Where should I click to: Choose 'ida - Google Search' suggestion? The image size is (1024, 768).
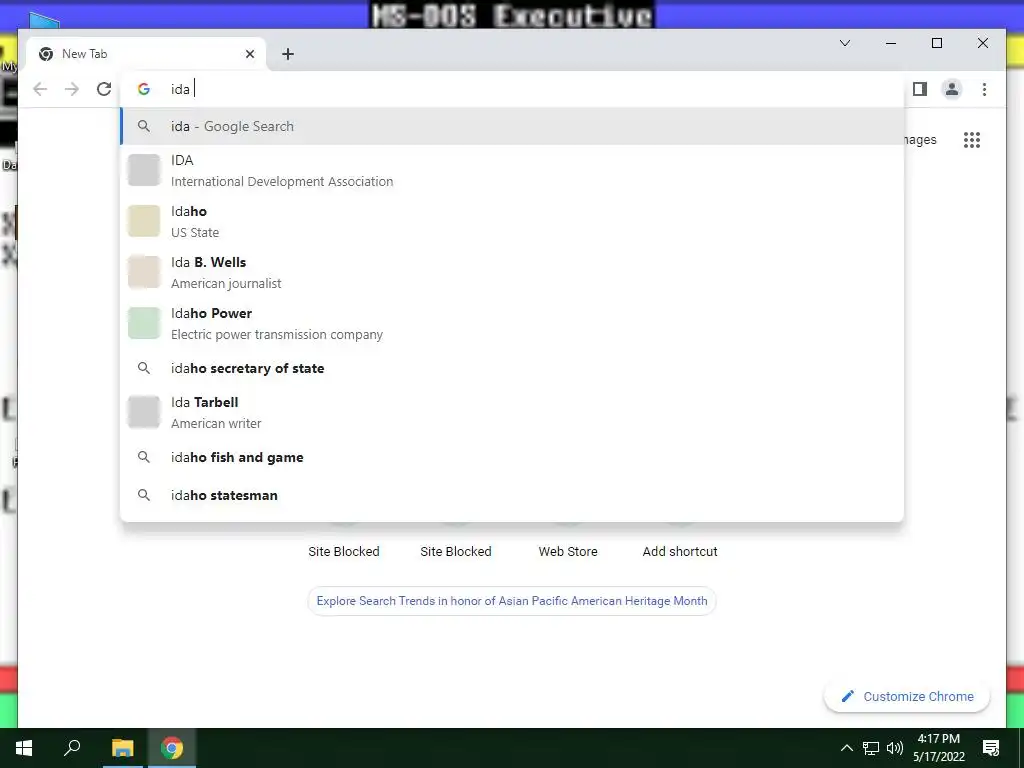512,126
